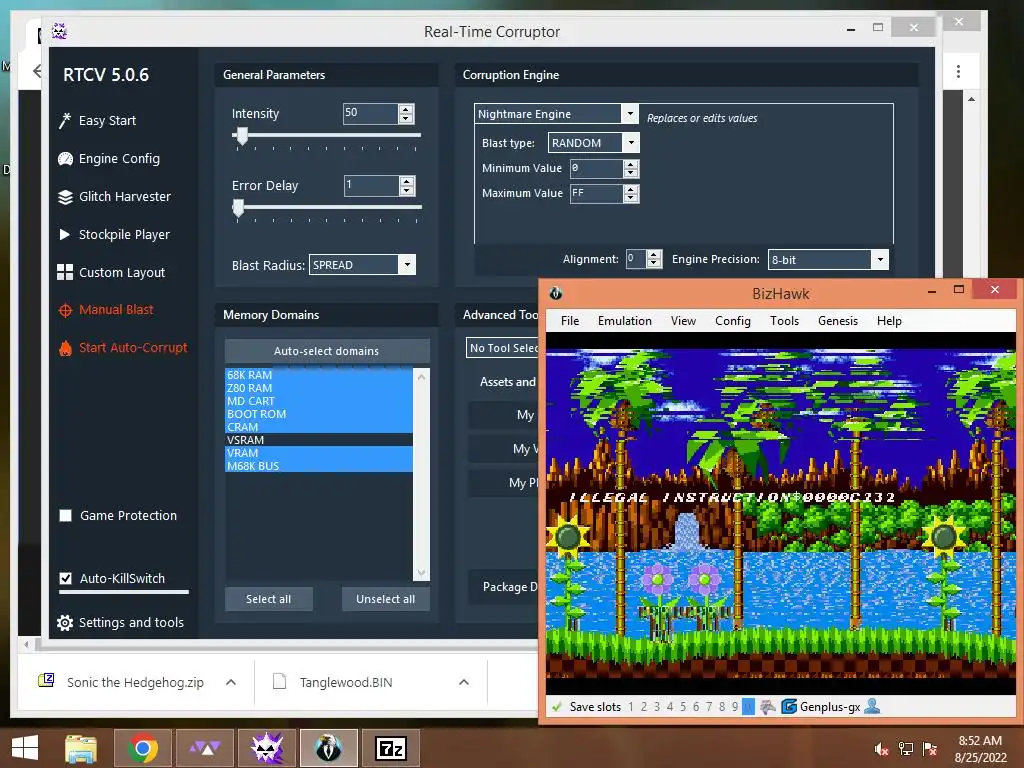Click Genplus-gx core icon in status bar
This screenshot has width=1024, height=768.
point(789,706)
